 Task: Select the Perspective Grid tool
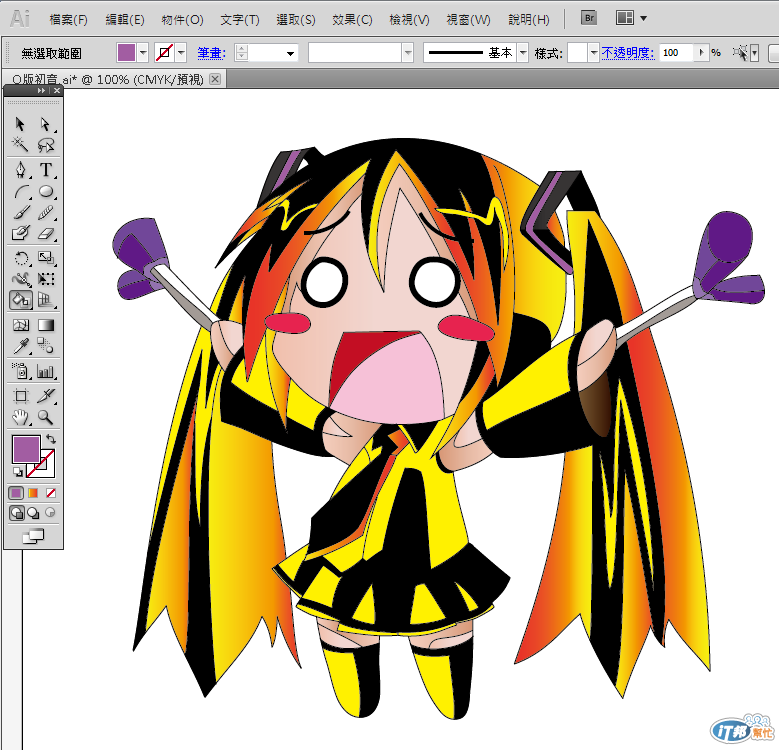(46, 300)
